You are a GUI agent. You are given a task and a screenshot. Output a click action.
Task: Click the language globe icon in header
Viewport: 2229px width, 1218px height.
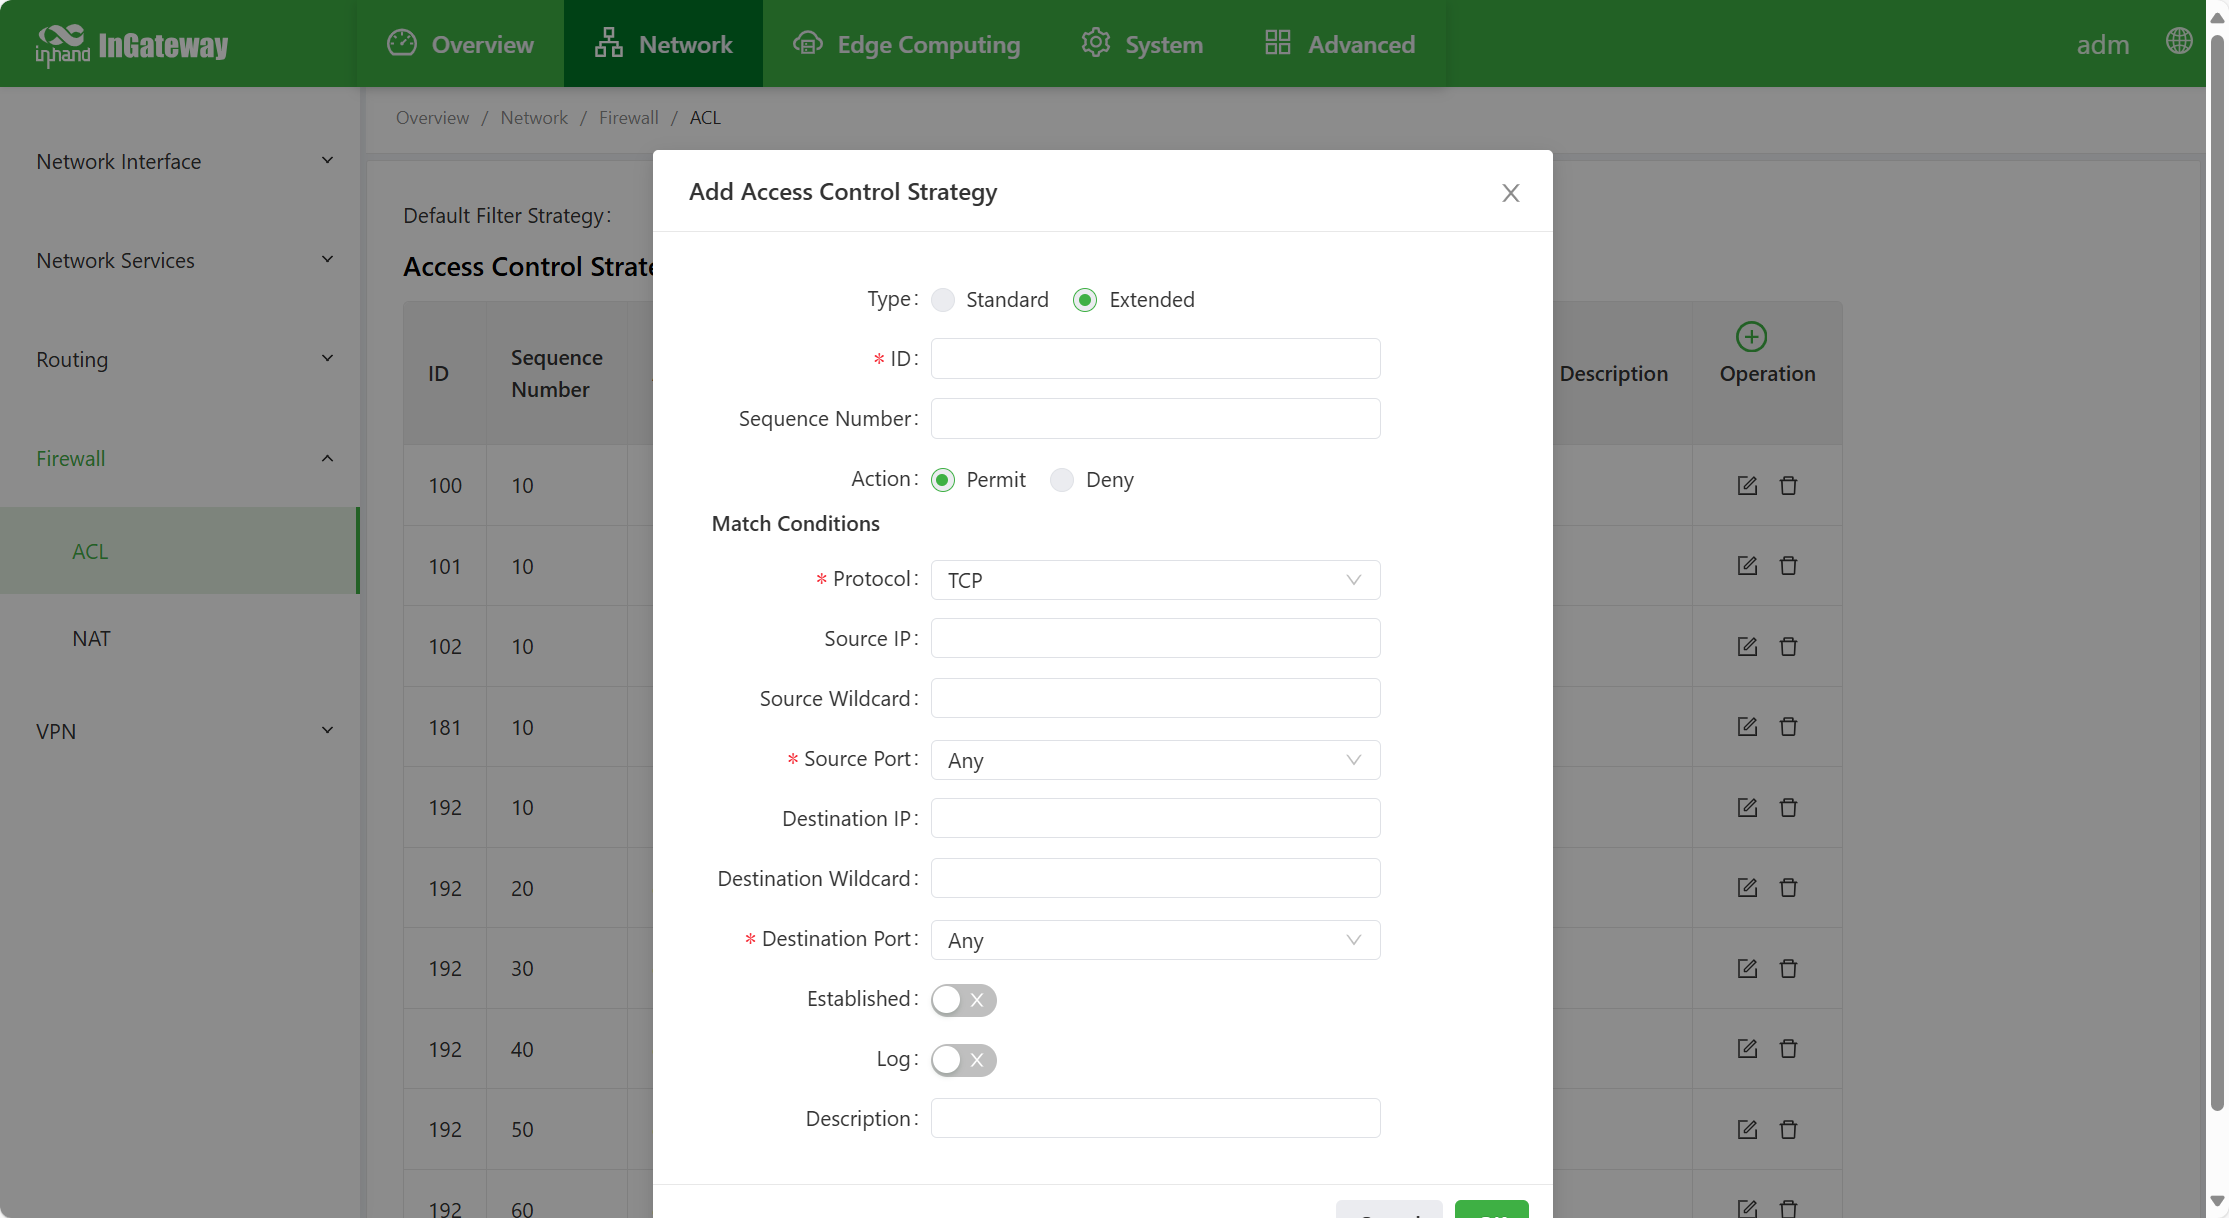pos(2179,42)
